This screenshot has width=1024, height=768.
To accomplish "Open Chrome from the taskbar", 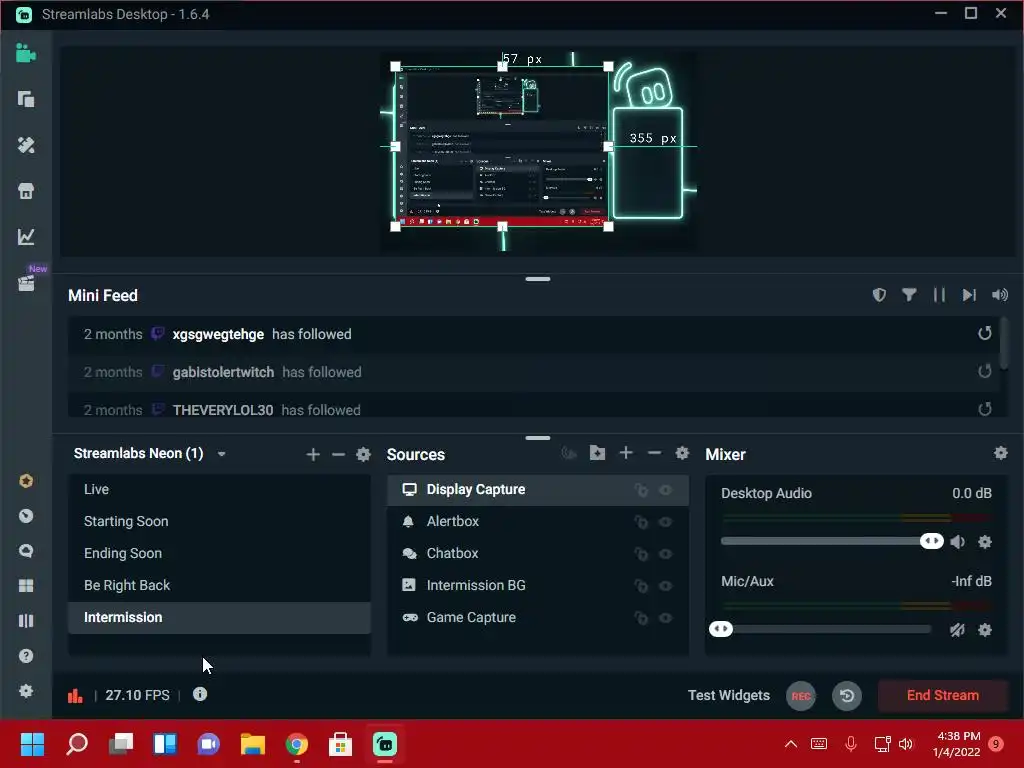I will click(x=296, y=744).
